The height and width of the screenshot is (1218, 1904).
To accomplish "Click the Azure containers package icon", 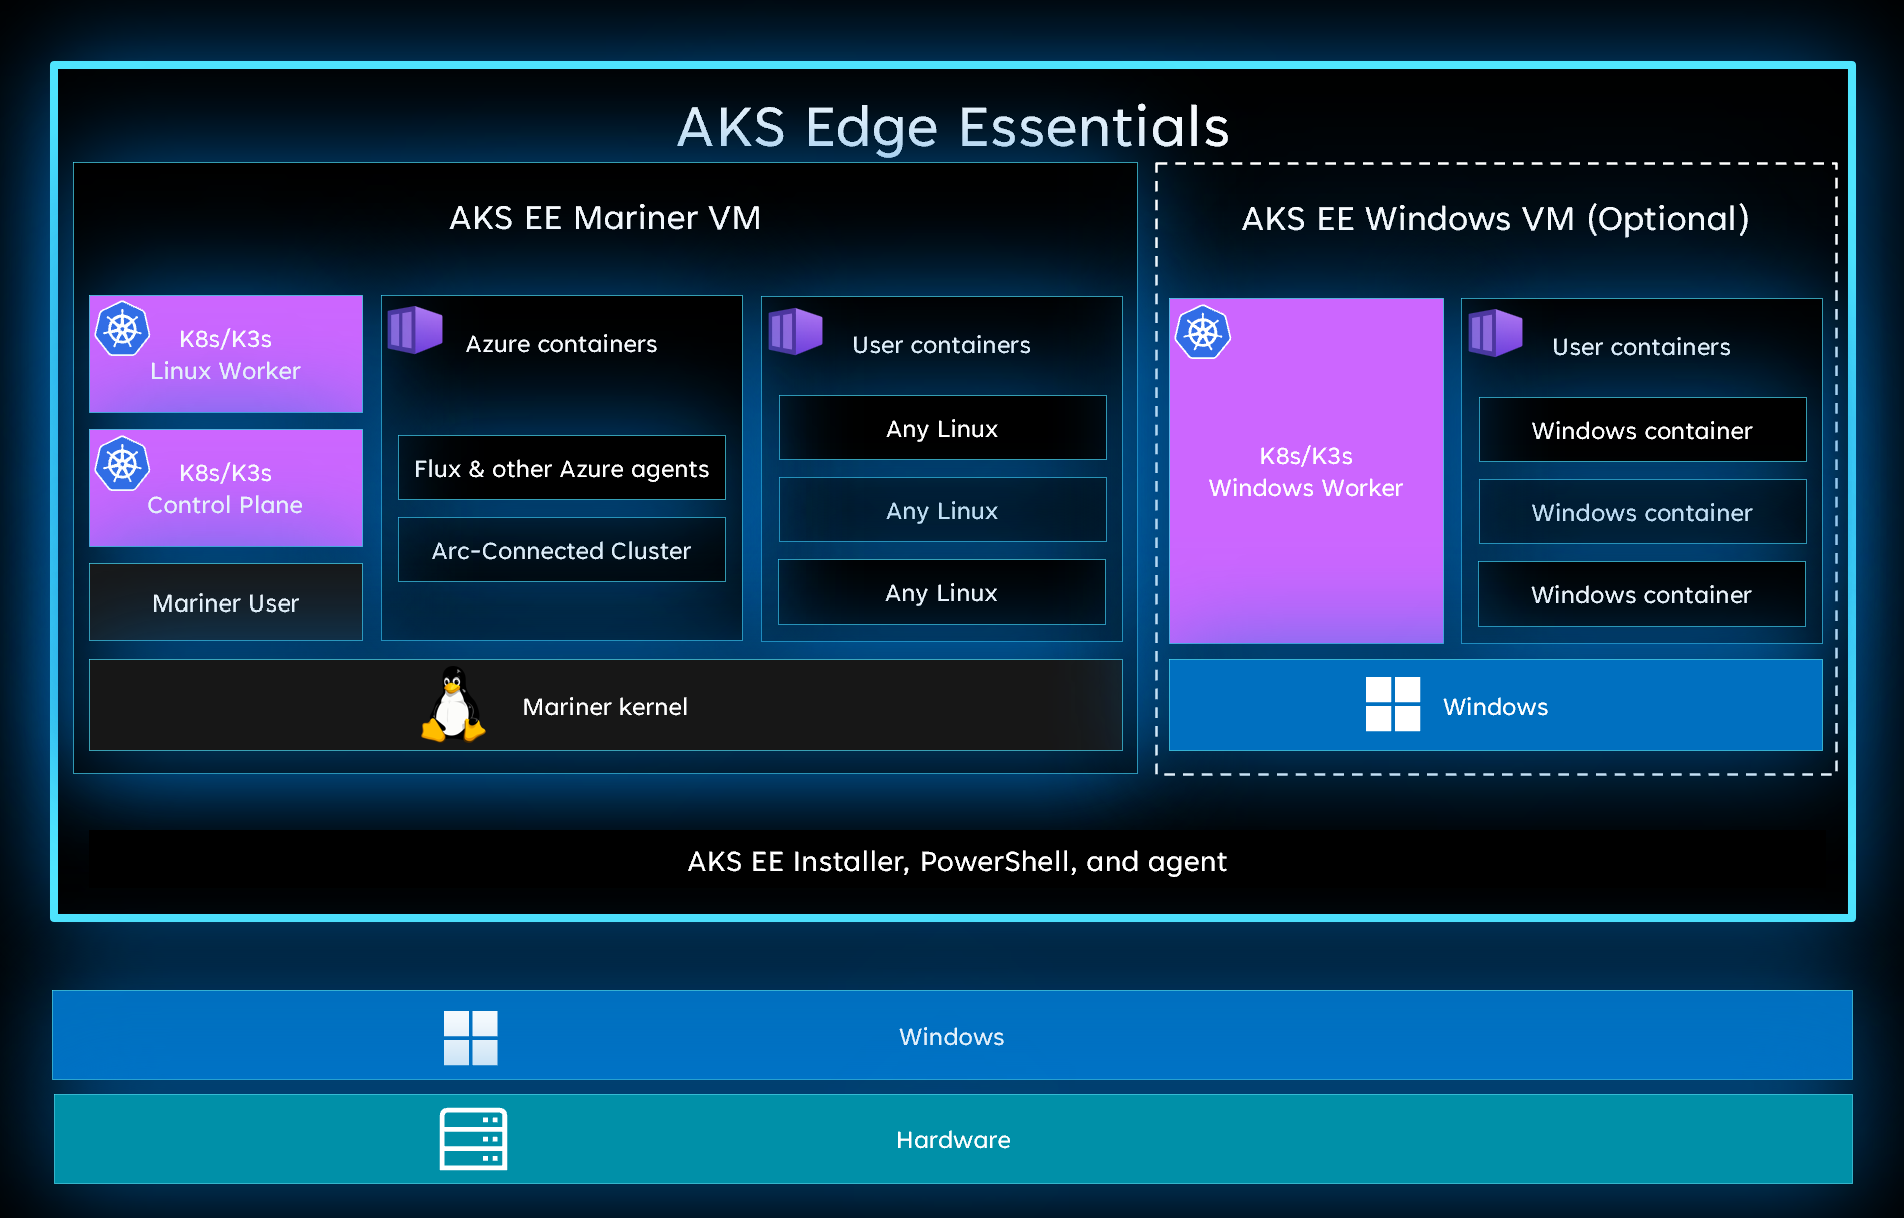I will click(414, 331).
